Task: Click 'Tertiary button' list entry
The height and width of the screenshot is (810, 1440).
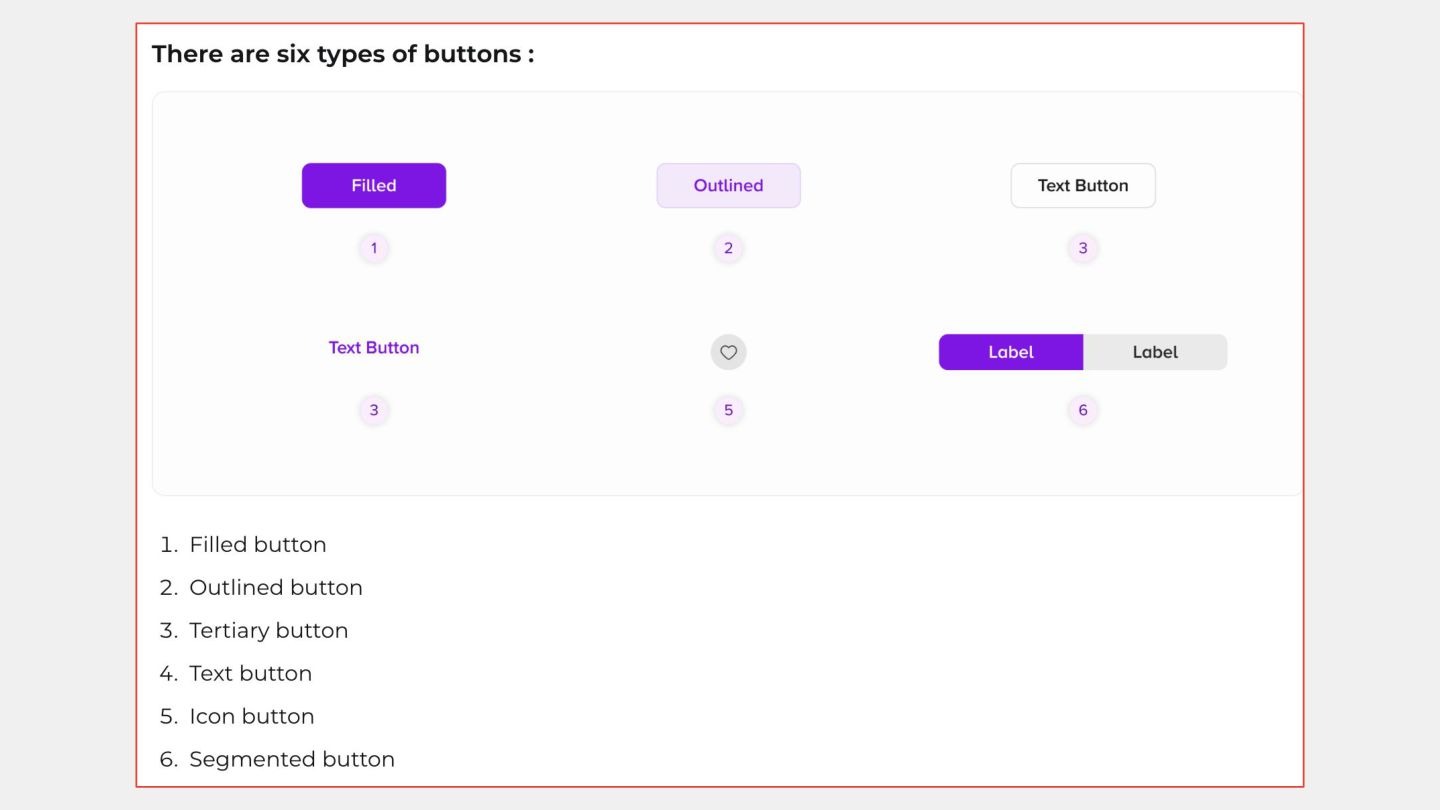Action: pos(269,631)
